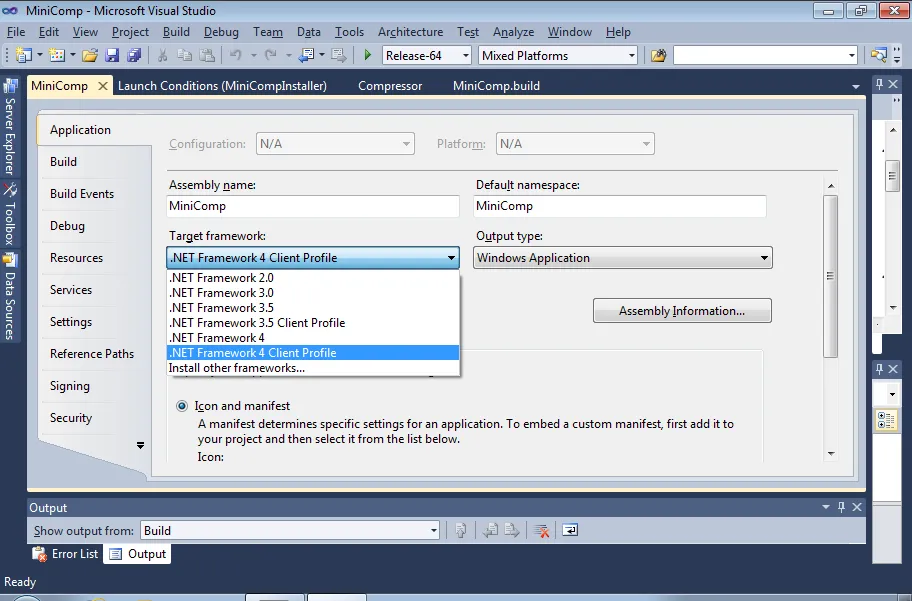This screenshot has width=912, height=601.
Task: Click the Find in Files folder icon
Action: pyautogui.click(x=658, y=55)
